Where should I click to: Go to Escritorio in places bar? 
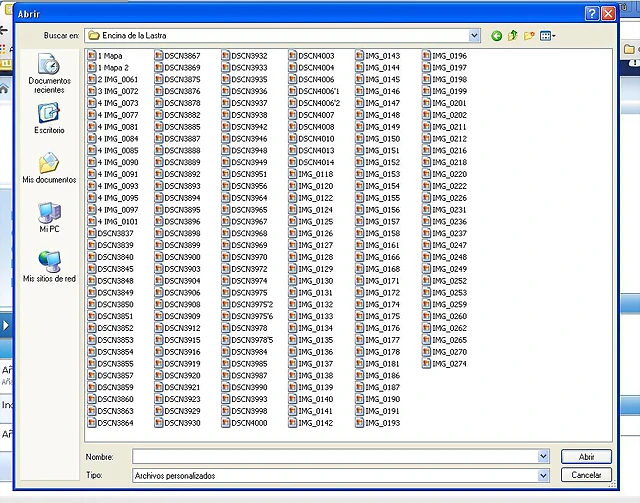coord(49,118)
